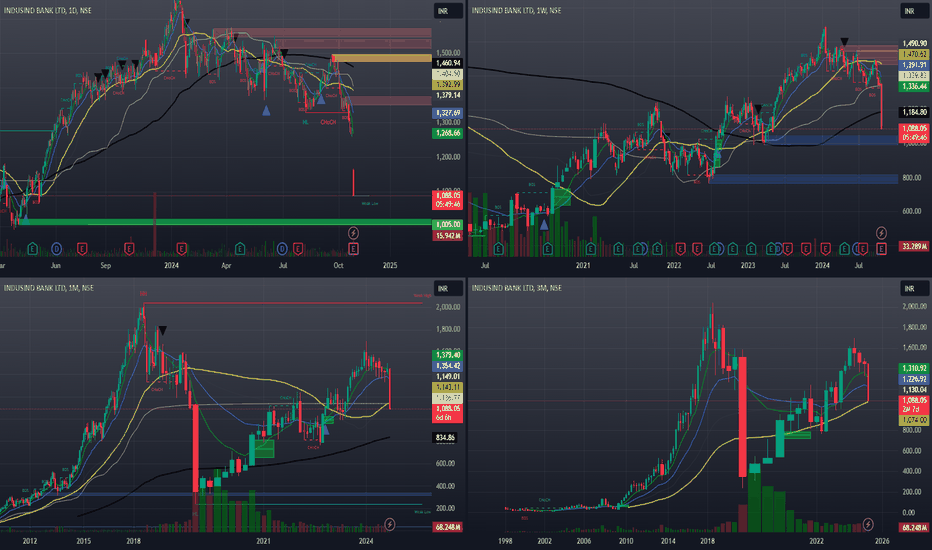Click the latest earnings marker below lightning on 1W chart
The image size is (932, 550).
tap(881, 249)
